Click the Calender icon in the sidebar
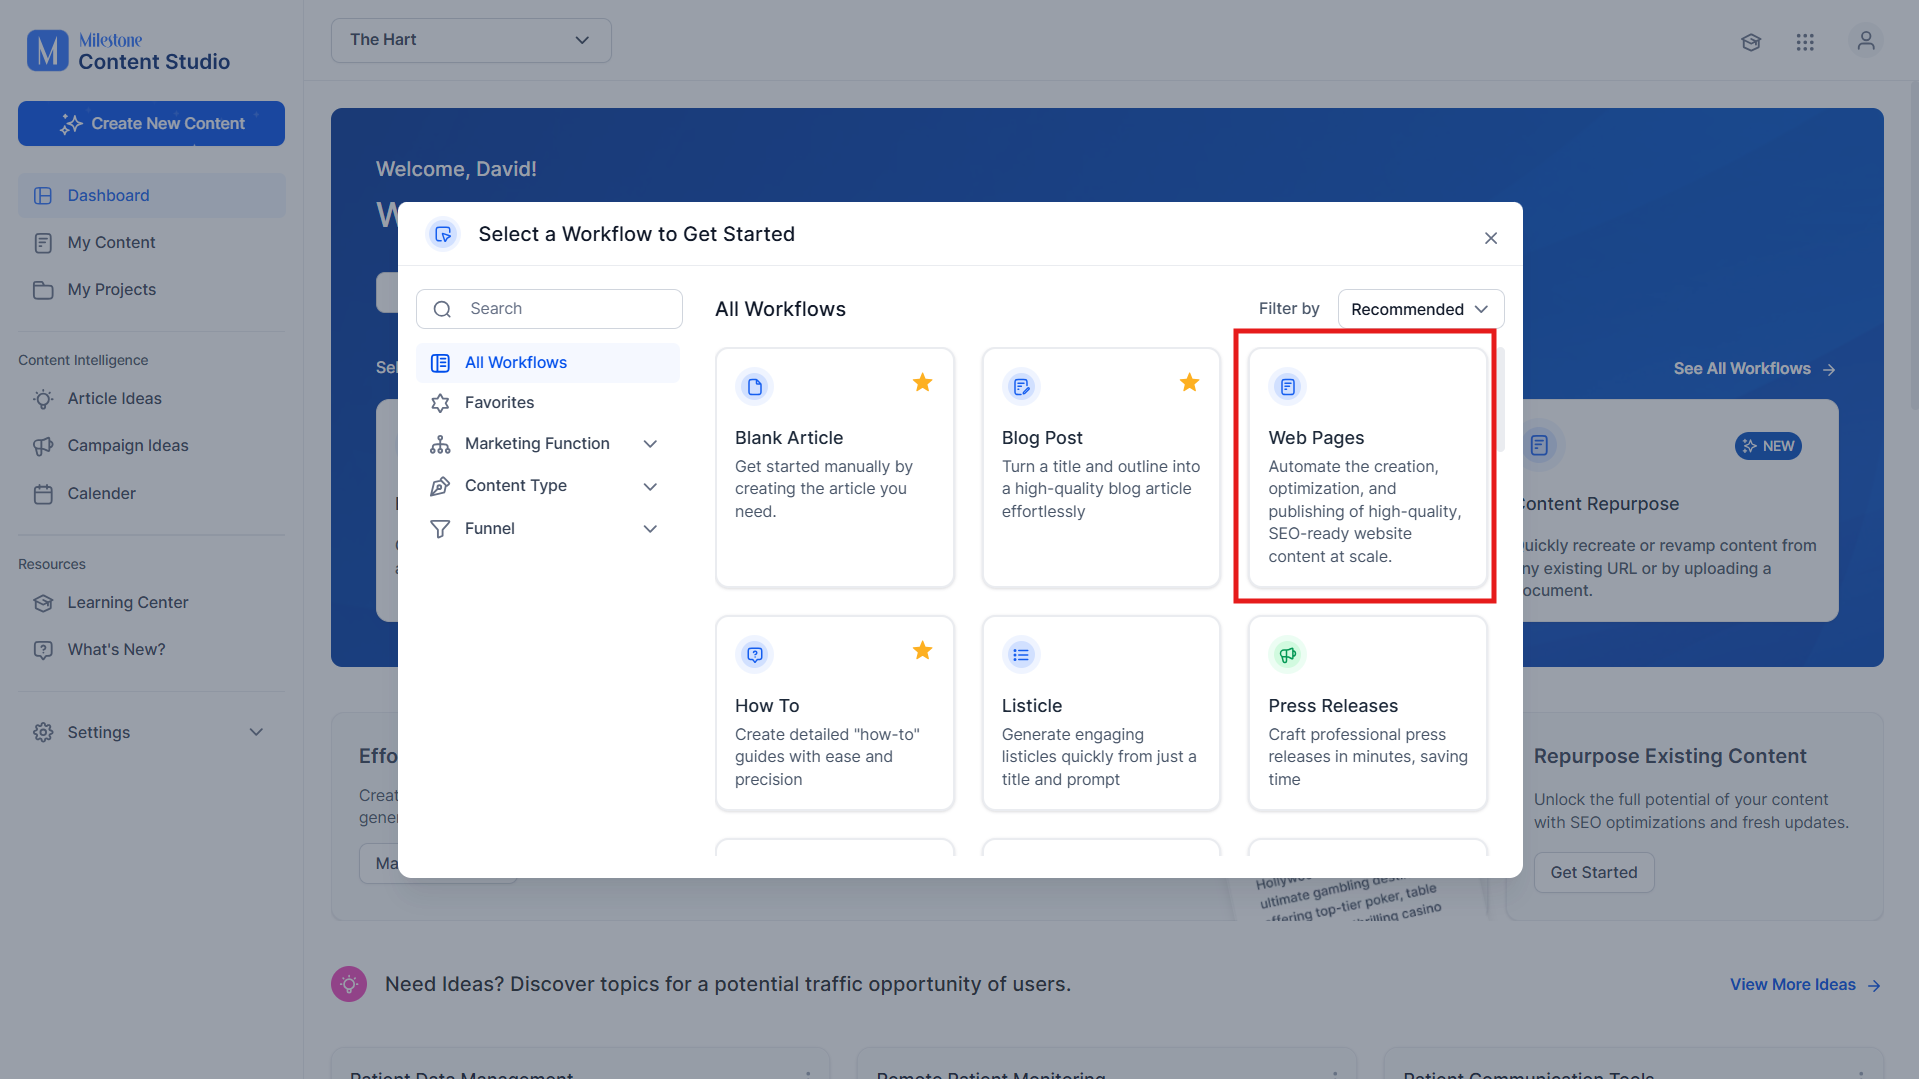This screenshot has width=1919, height=1079. tap(43, 494)
